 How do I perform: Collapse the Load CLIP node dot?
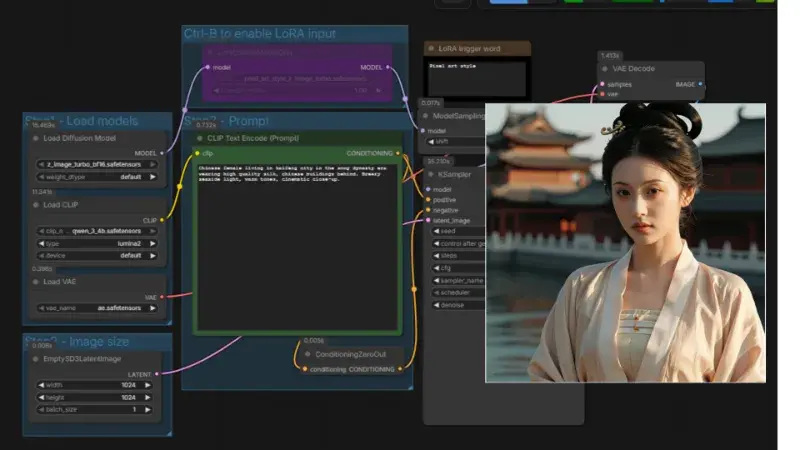click(36, 205)
